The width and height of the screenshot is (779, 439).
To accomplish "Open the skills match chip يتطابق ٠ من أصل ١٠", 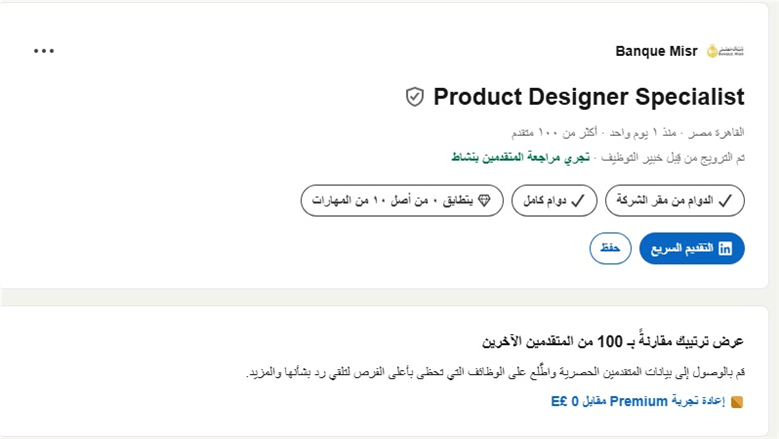I will tap(402, 201).
